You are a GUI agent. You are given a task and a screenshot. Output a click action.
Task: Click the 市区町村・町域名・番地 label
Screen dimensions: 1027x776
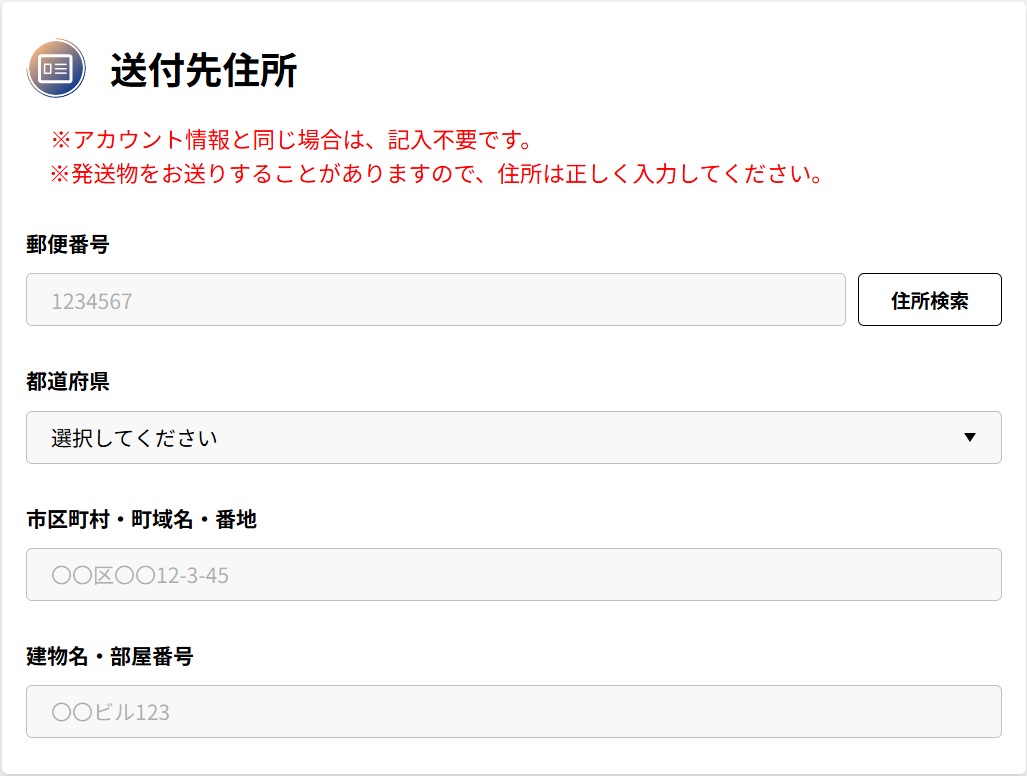(141, 519)
